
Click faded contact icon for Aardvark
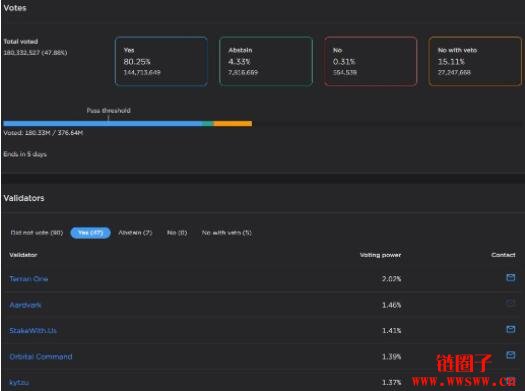click(x=510, y=303)
